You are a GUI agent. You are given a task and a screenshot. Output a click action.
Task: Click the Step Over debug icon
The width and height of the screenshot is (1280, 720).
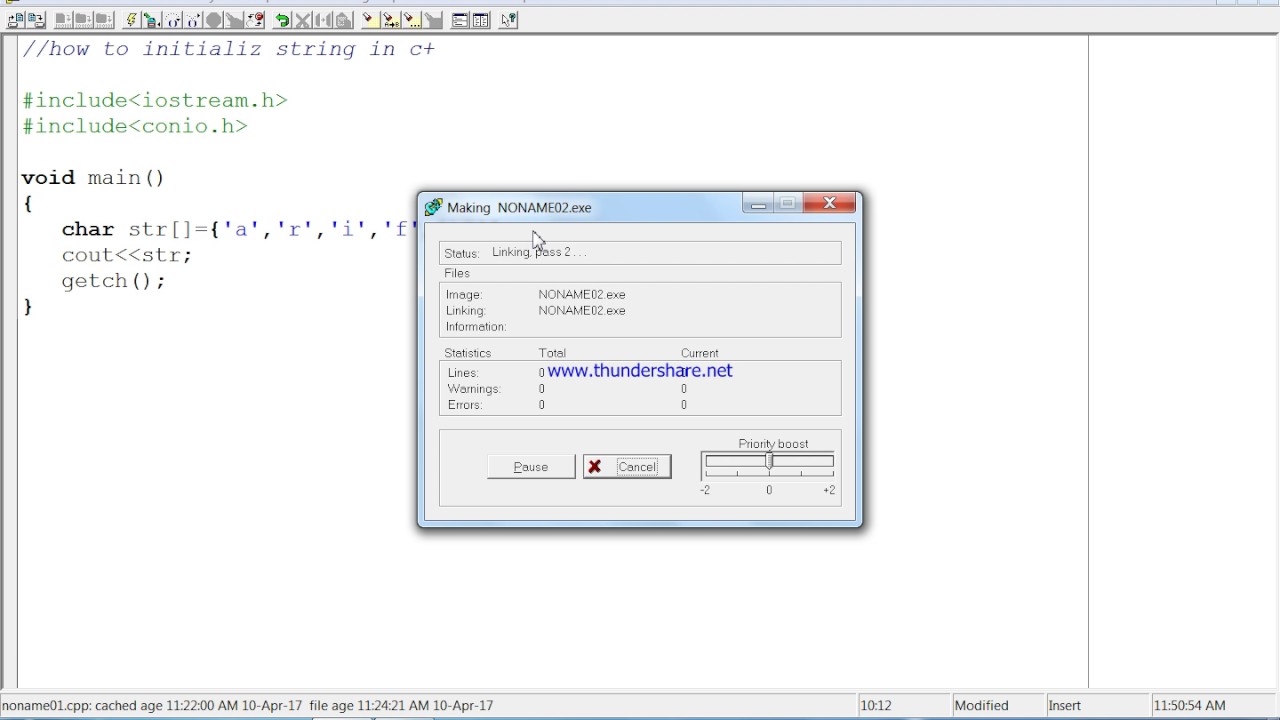click(172, 20)
